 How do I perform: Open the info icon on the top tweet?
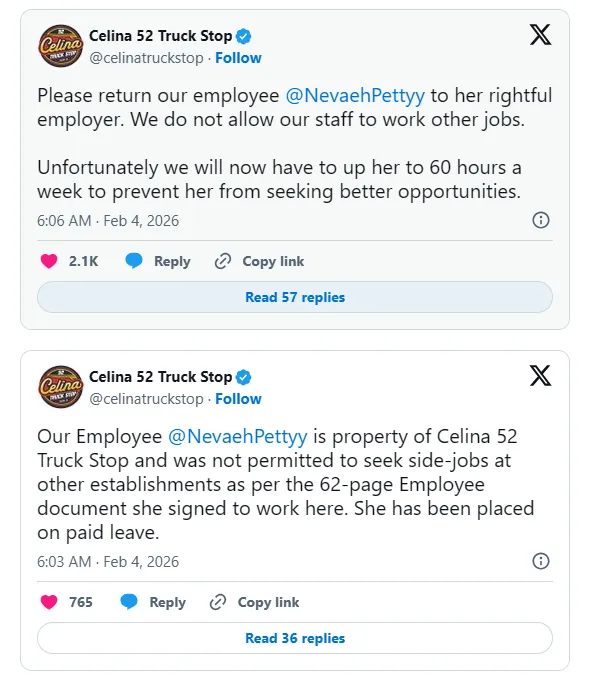tap(540, 220)
